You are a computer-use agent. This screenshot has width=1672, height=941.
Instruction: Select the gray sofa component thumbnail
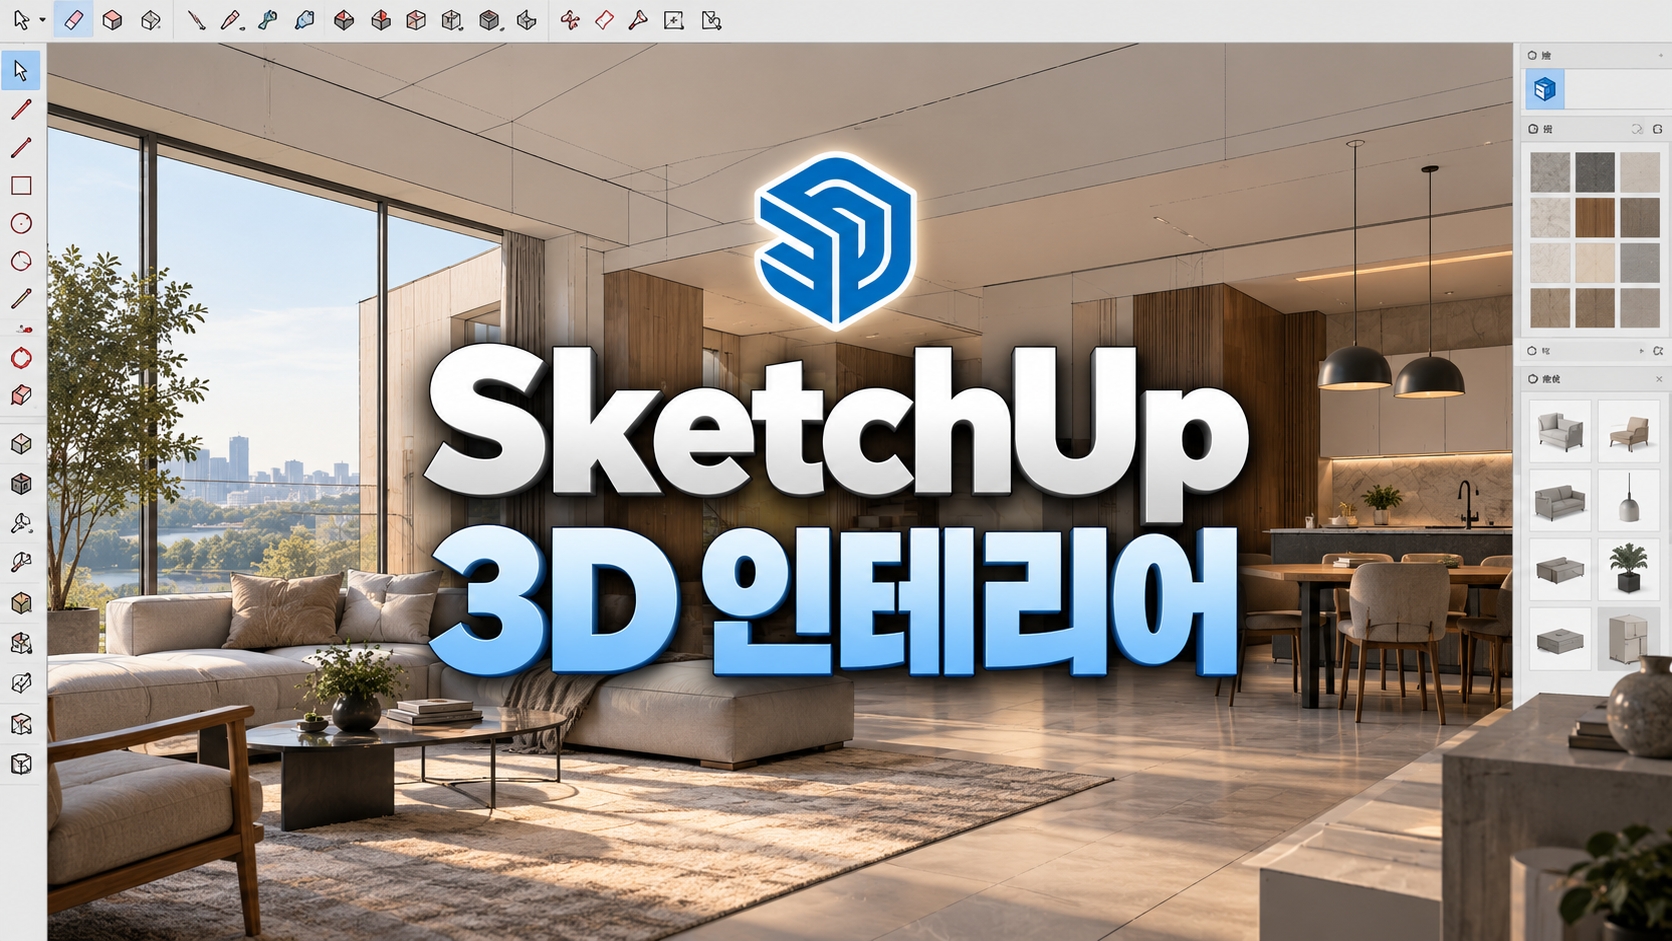click(1560, 500)
